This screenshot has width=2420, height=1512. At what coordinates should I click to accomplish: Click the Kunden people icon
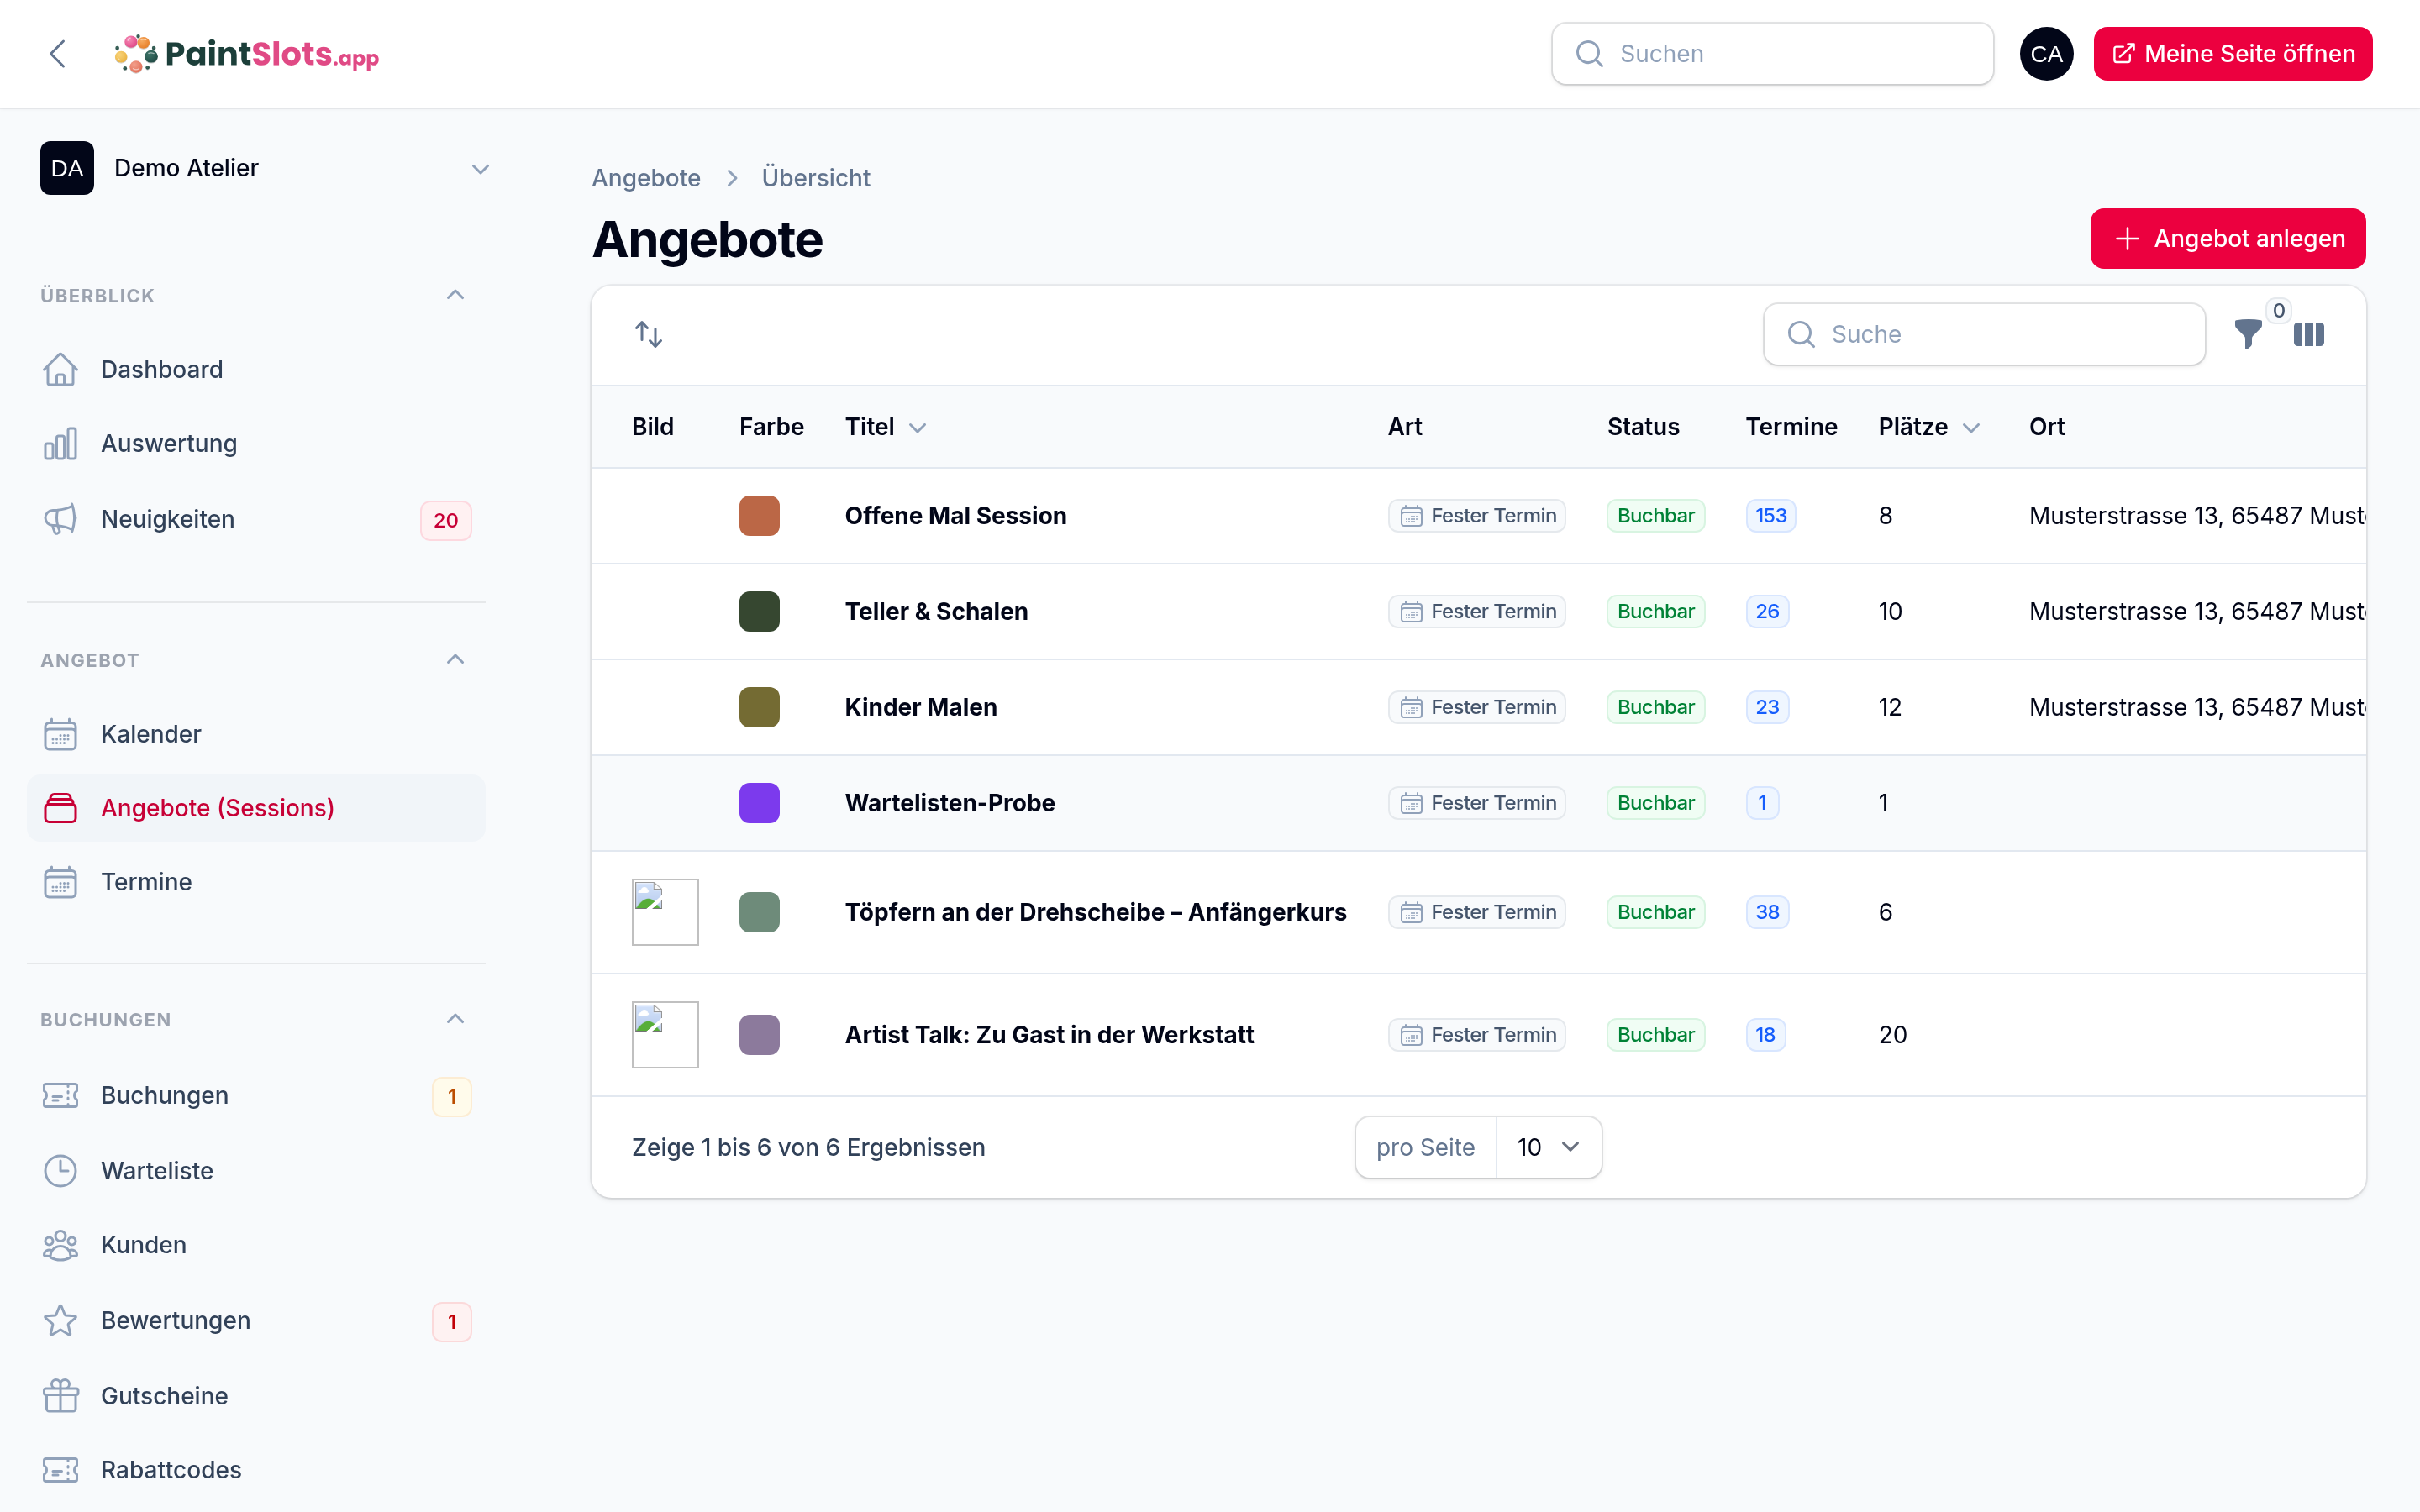point(60,1245)
